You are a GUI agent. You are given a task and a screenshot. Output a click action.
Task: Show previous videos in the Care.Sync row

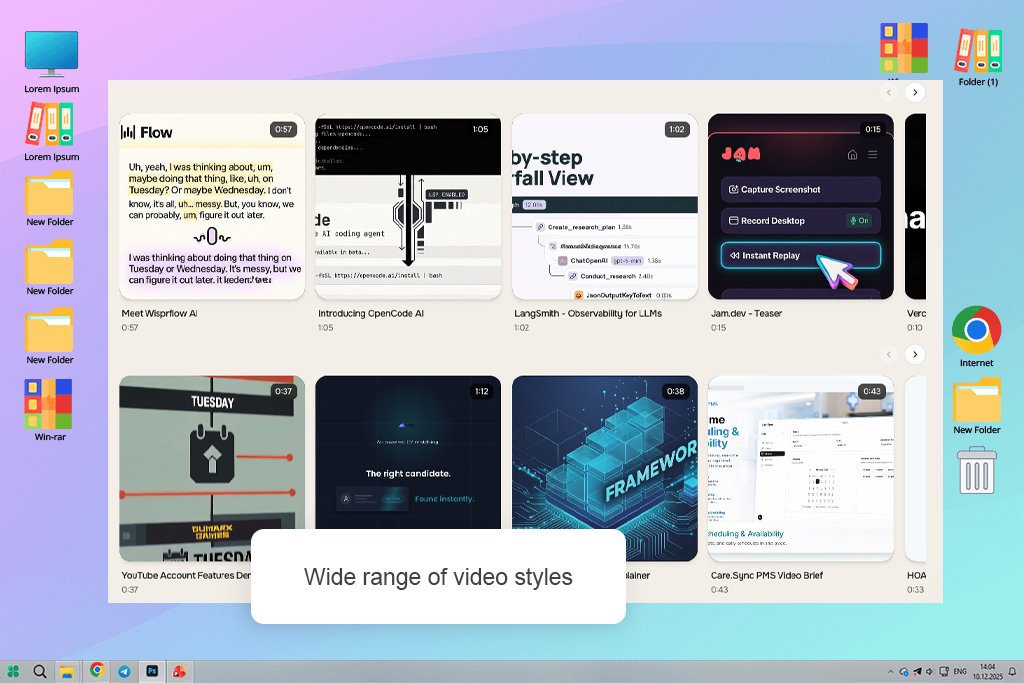point(889,355)
